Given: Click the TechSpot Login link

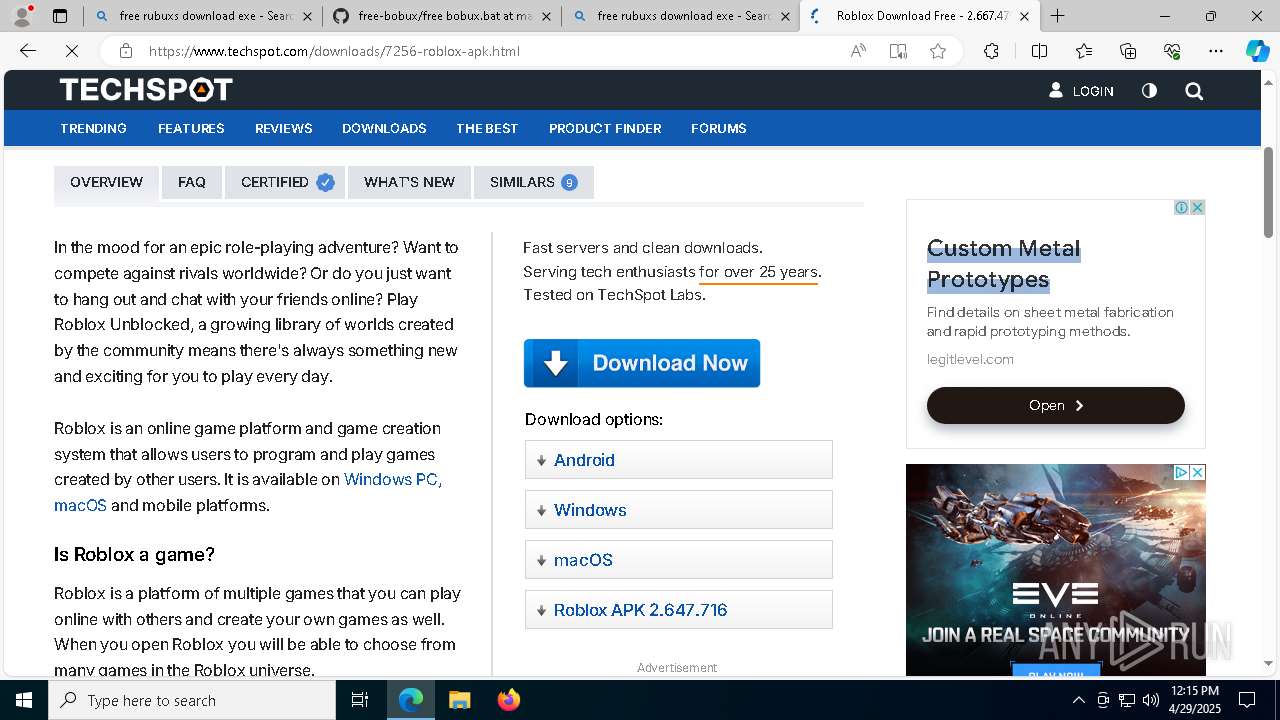Looking at the screenshot, I should click(x=1081, y=91).
